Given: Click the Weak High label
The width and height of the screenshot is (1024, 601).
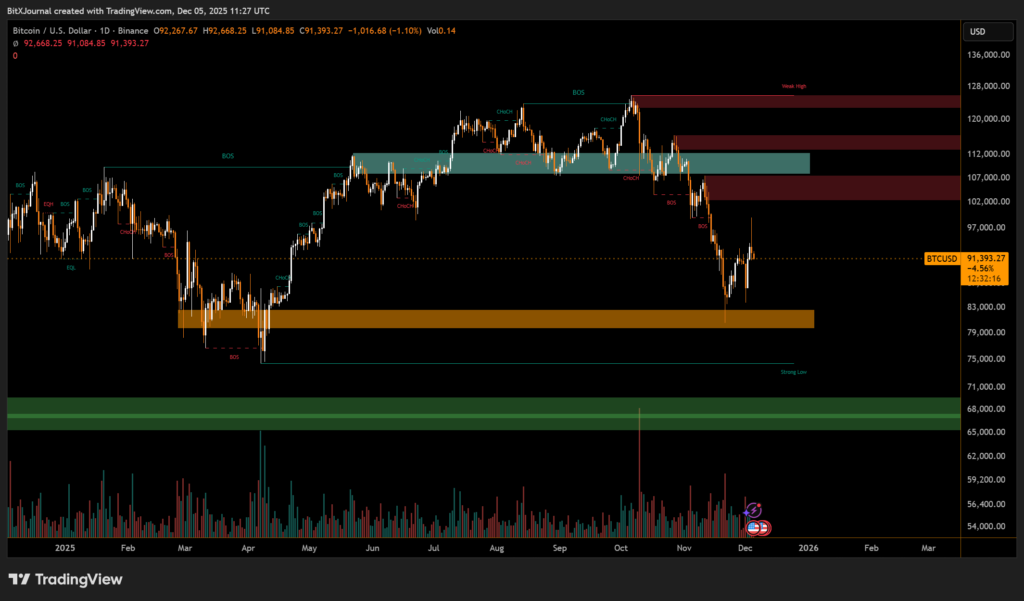Looking at the screenshot, I should tap(793, 87).
